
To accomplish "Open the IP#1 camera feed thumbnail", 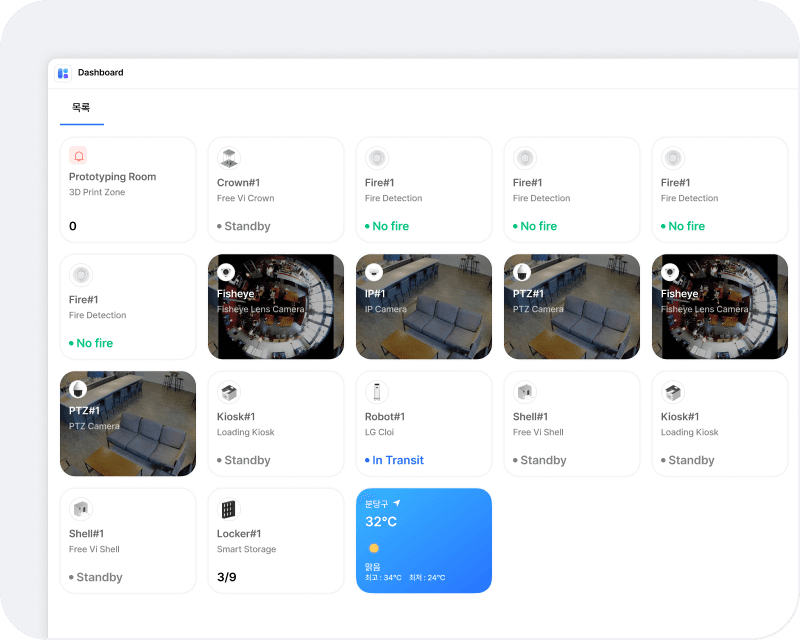I will pyautogui.click(x=424, y=306).
